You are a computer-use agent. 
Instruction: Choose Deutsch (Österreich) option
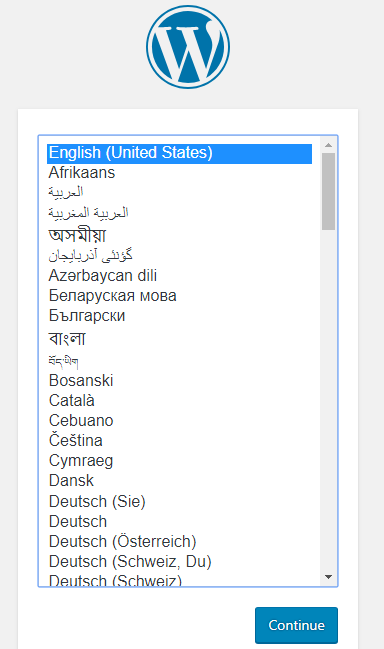[x=180, y=541]
